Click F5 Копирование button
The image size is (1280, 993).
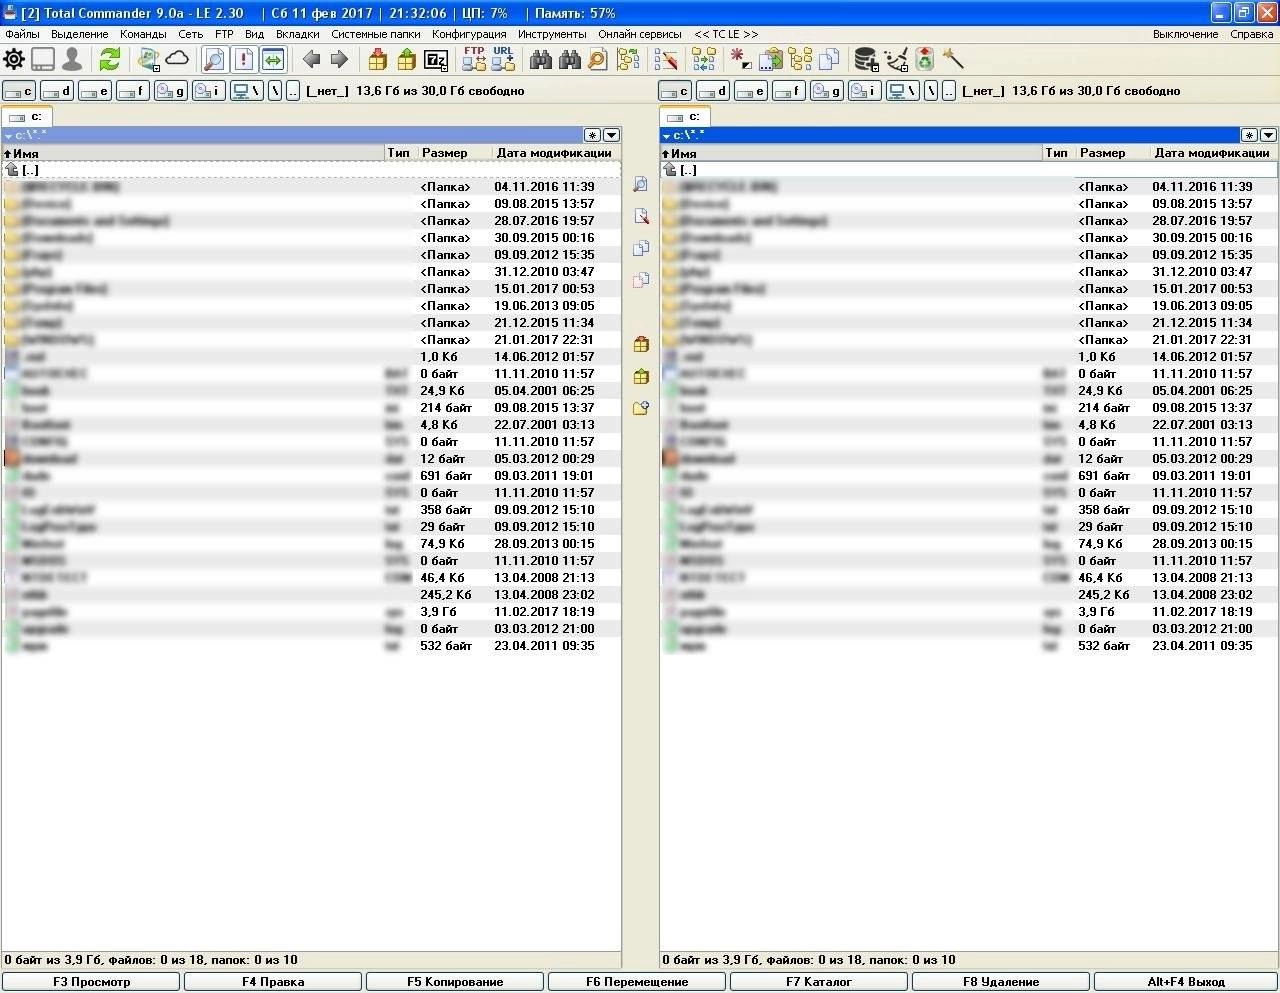(455, 982)
